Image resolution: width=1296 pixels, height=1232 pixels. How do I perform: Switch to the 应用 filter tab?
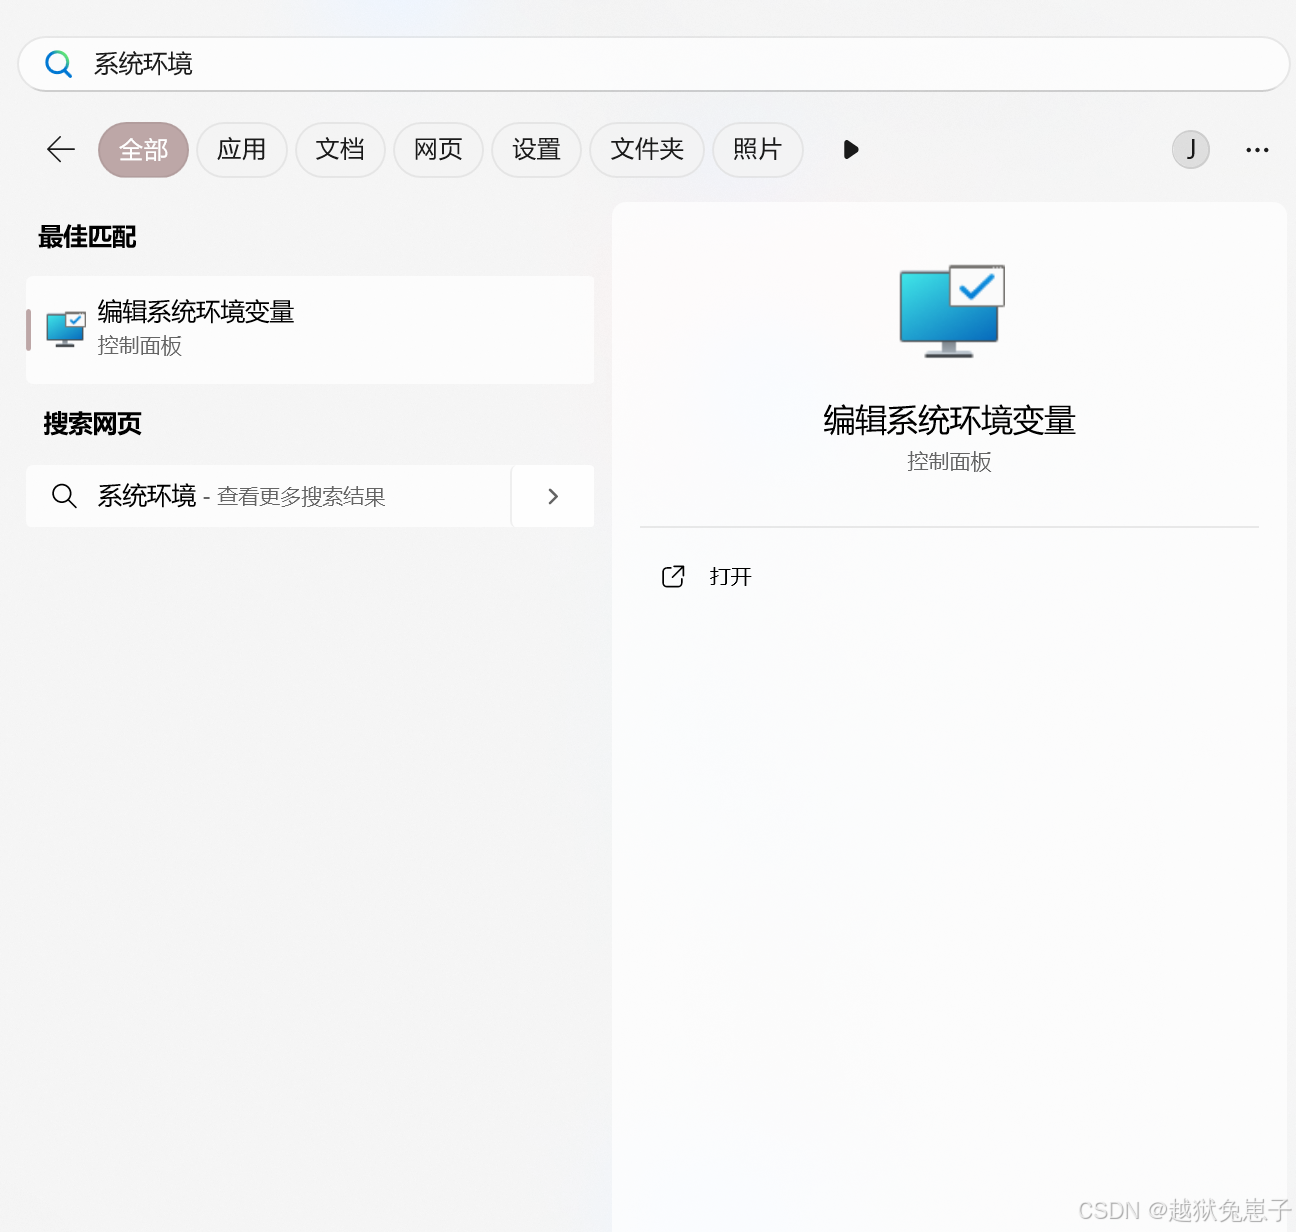(242, 149)
